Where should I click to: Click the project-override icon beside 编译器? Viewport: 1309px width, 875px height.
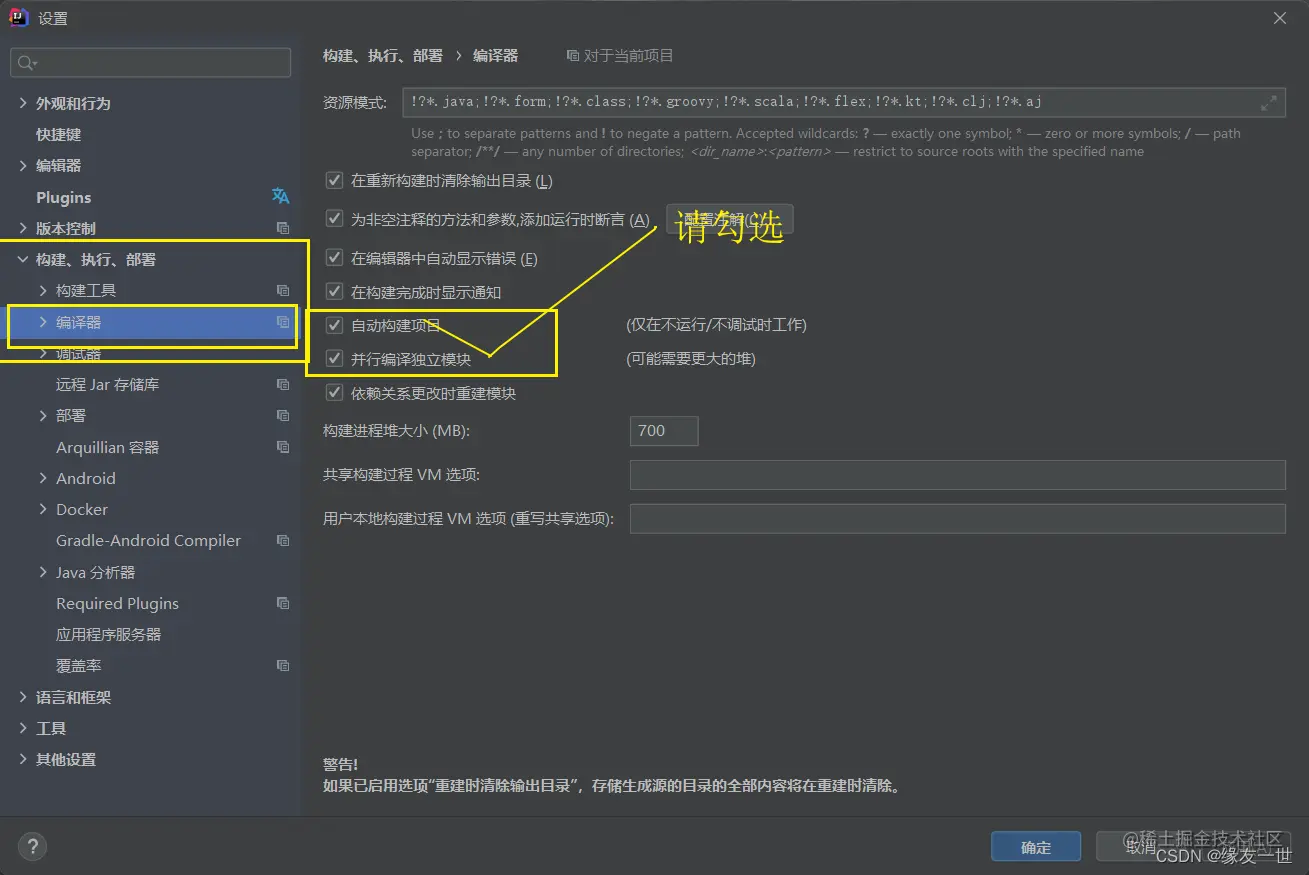282,322
